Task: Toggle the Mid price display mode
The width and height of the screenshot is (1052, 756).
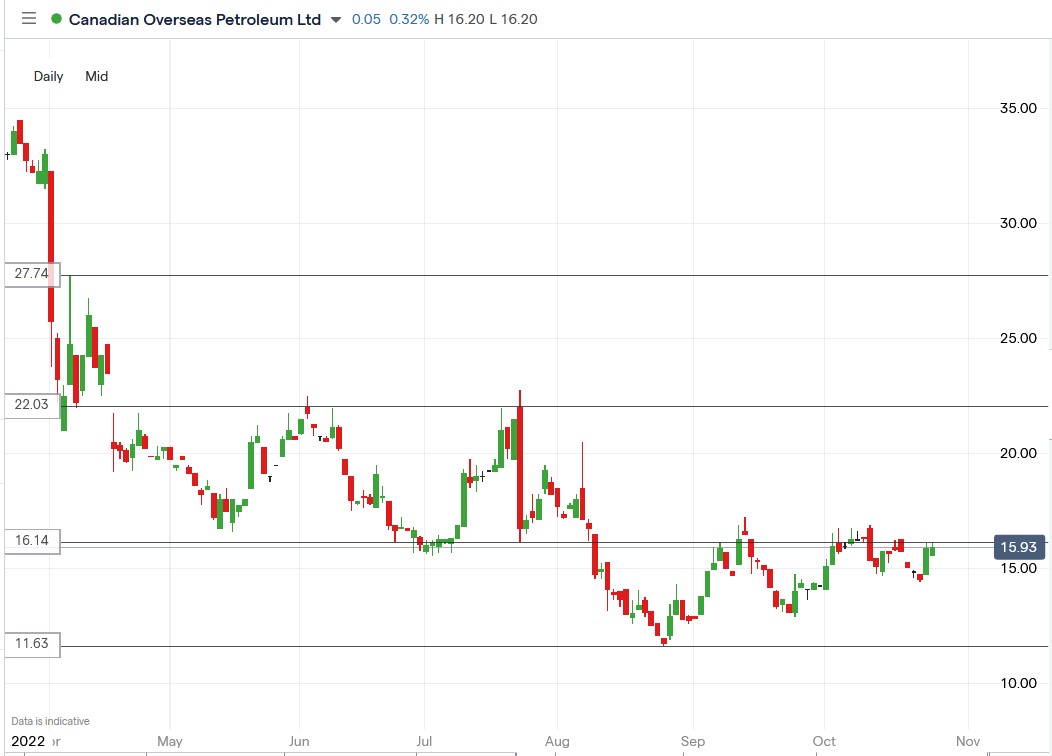Action: [x=96, y=76]
